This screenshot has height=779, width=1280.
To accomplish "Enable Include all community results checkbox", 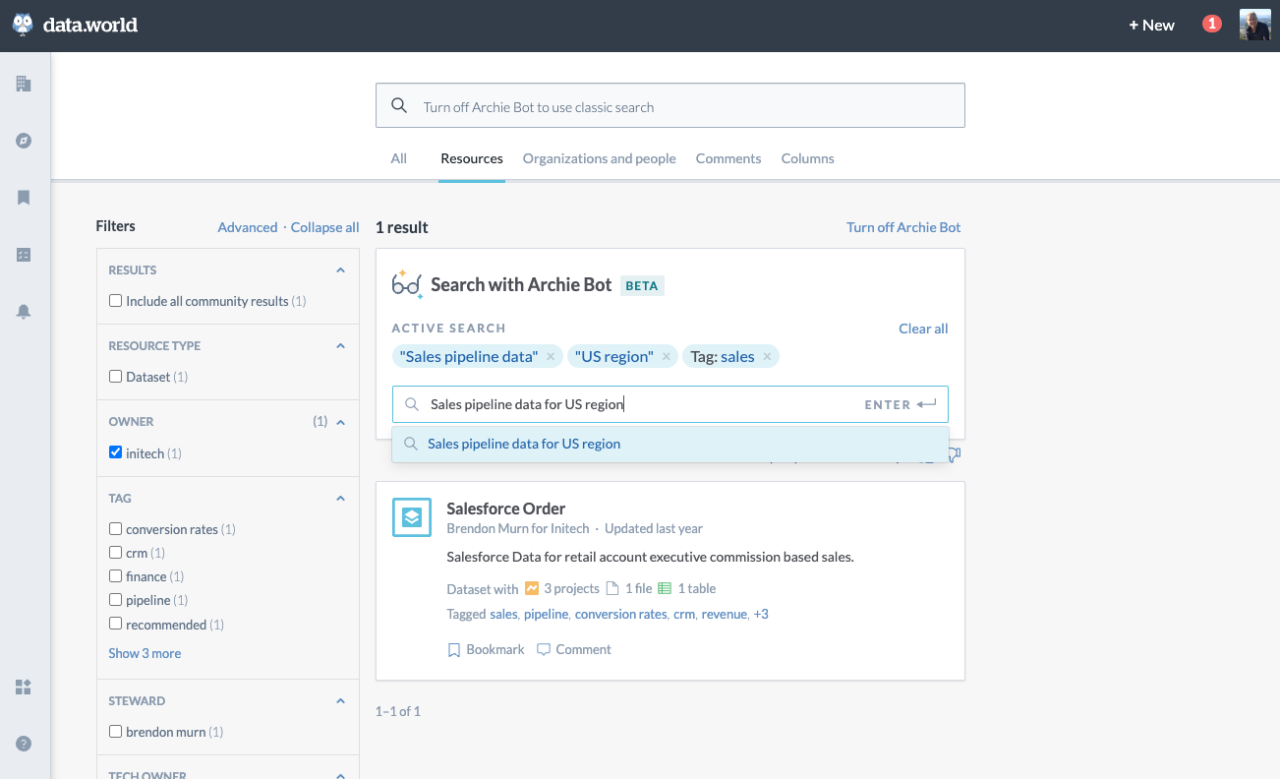I will click(x=116, y=301).
